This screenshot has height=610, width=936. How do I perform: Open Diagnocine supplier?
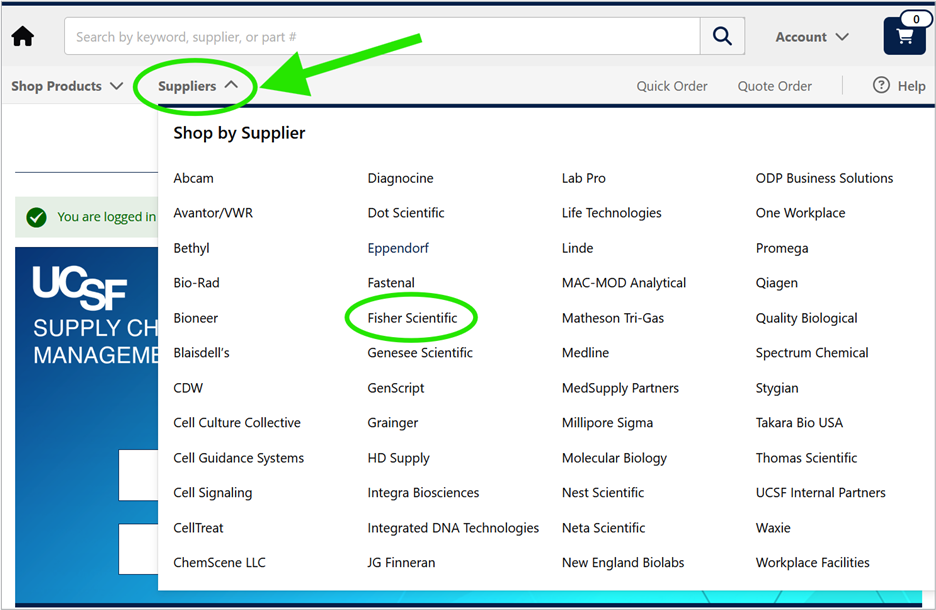[x=401, y=178]
